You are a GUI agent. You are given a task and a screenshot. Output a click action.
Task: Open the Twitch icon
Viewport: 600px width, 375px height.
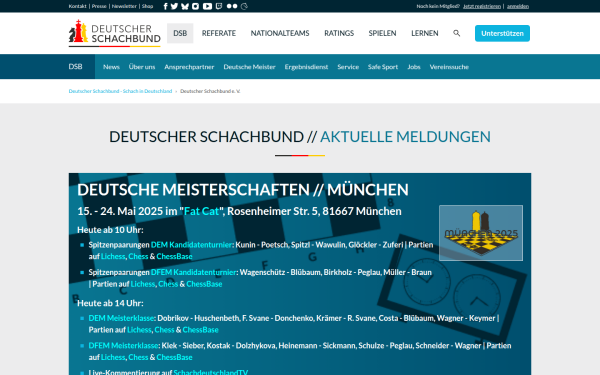[x=219, y=6]
